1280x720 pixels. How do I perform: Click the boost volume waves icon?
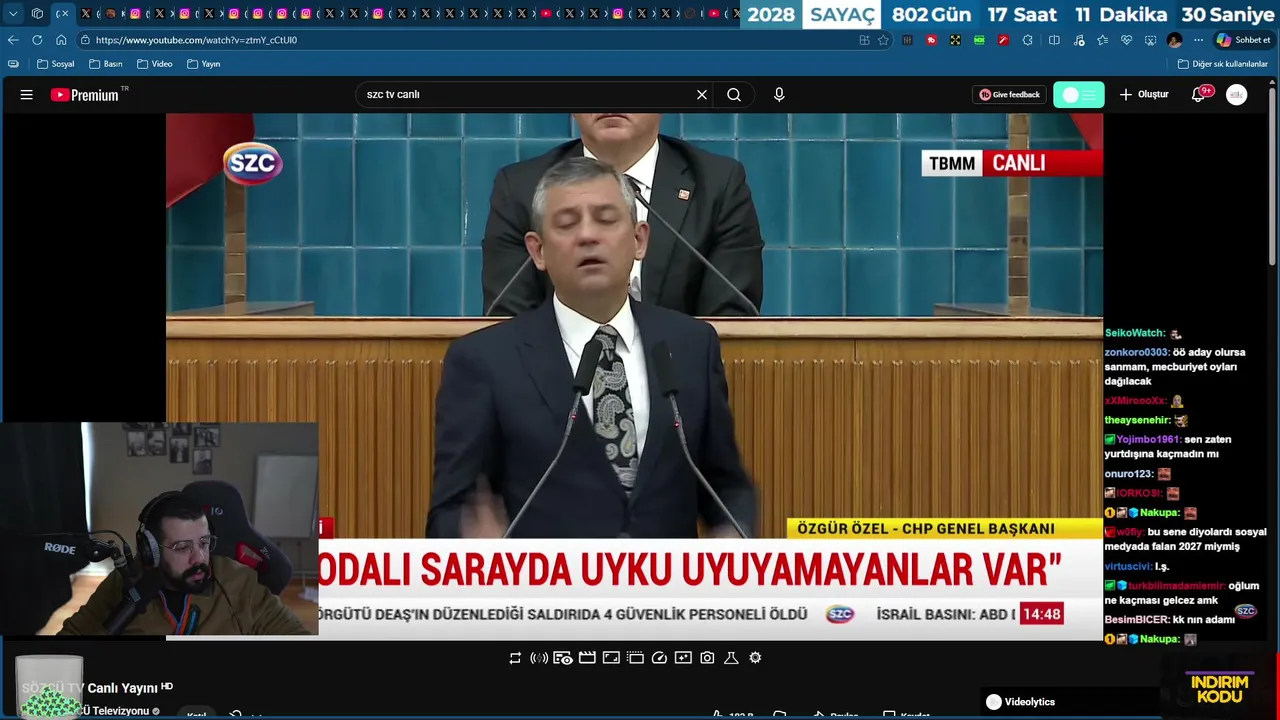(x=539, y=658)
